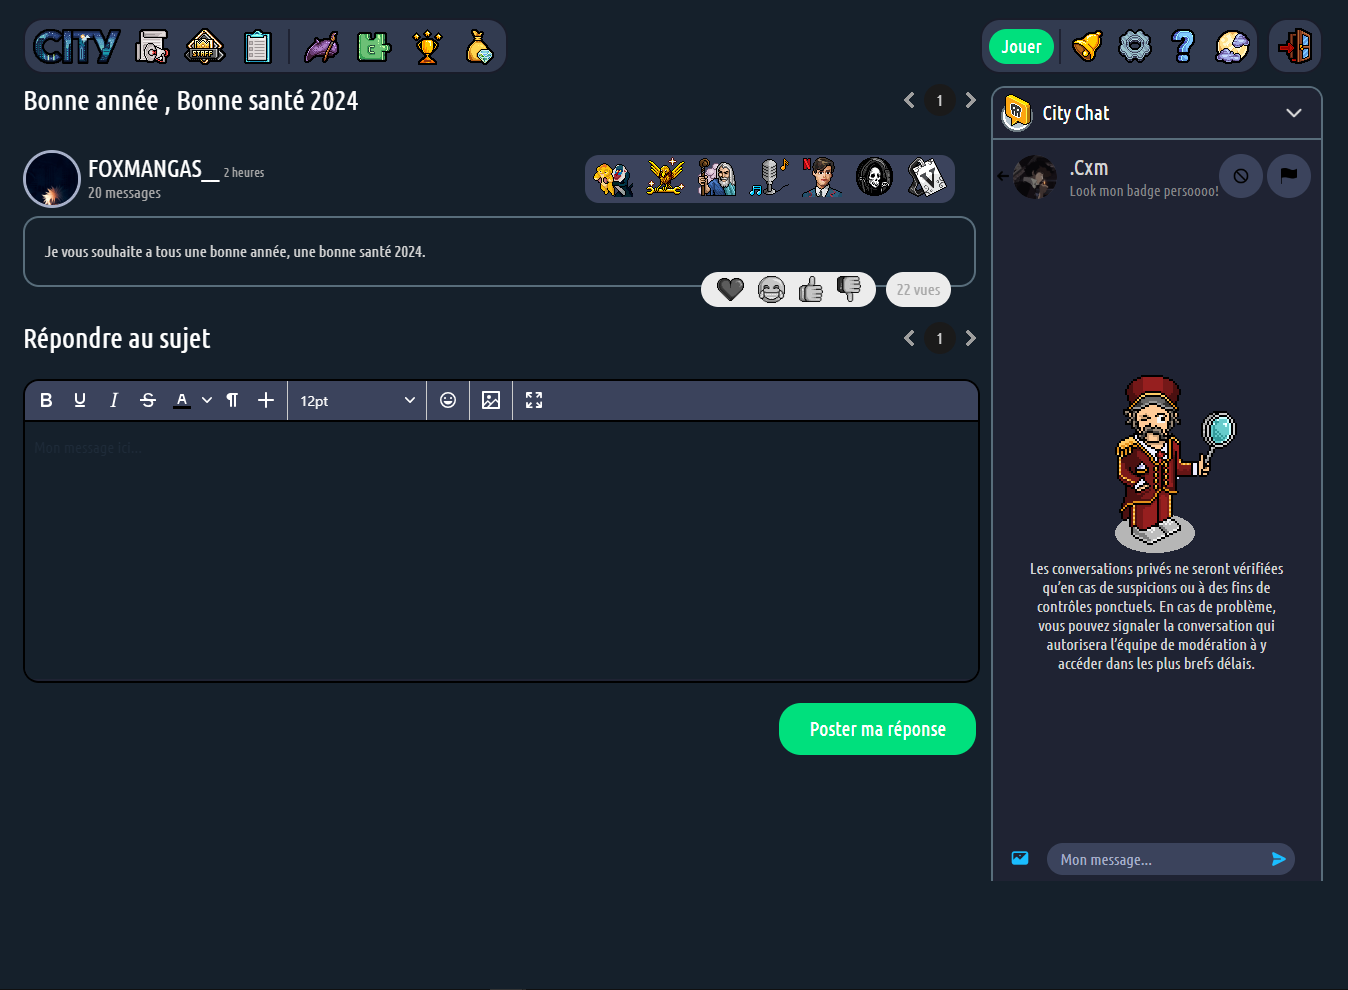Click the Netflix character badge

click(821, 178)
